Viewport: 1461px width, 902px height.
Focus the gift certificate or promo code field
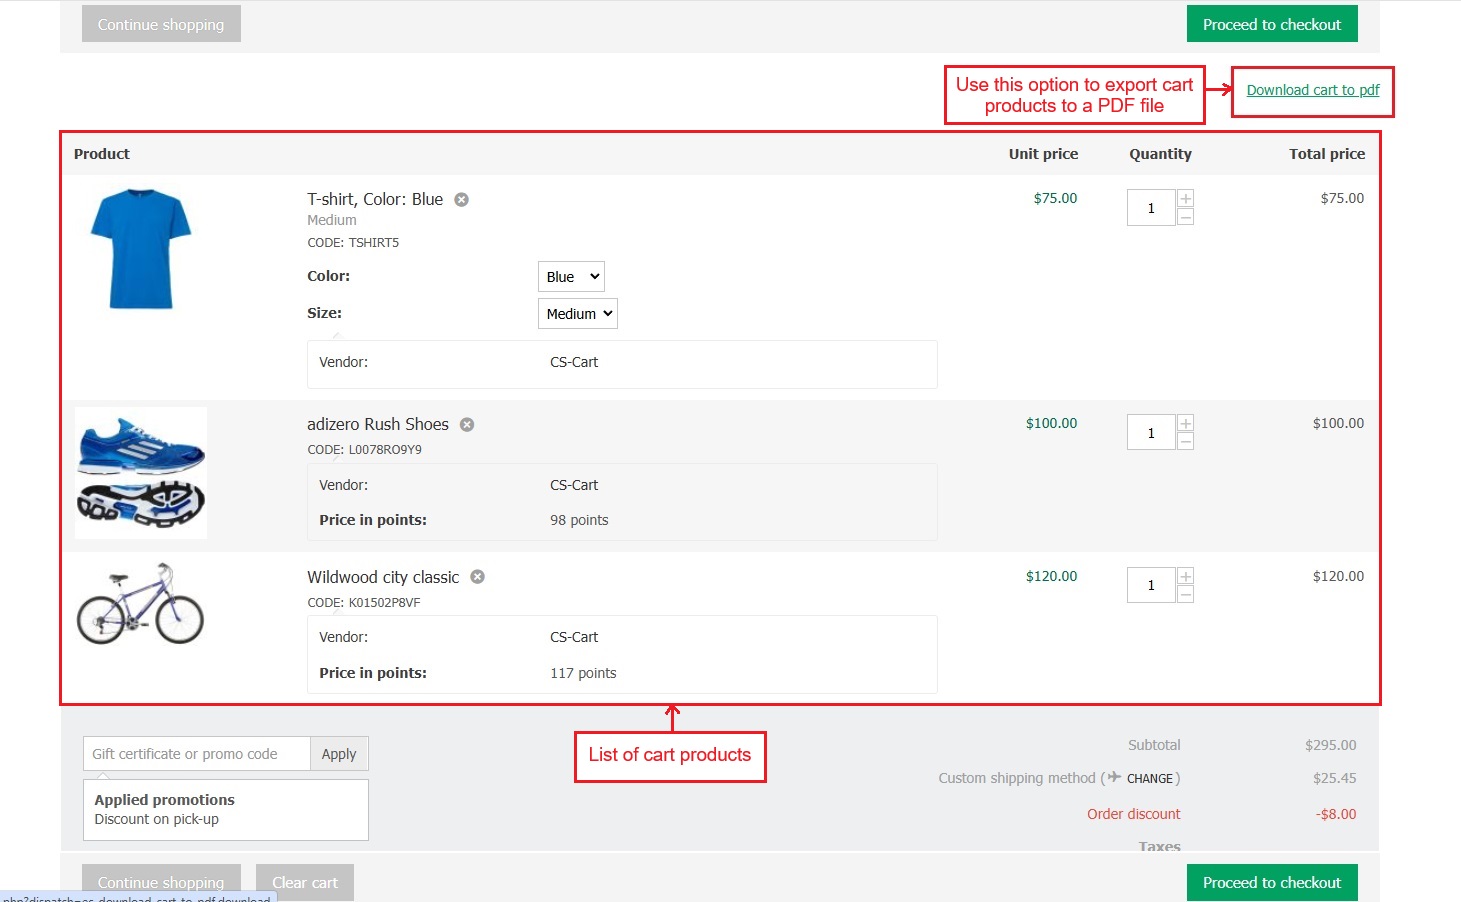point(197,754)
